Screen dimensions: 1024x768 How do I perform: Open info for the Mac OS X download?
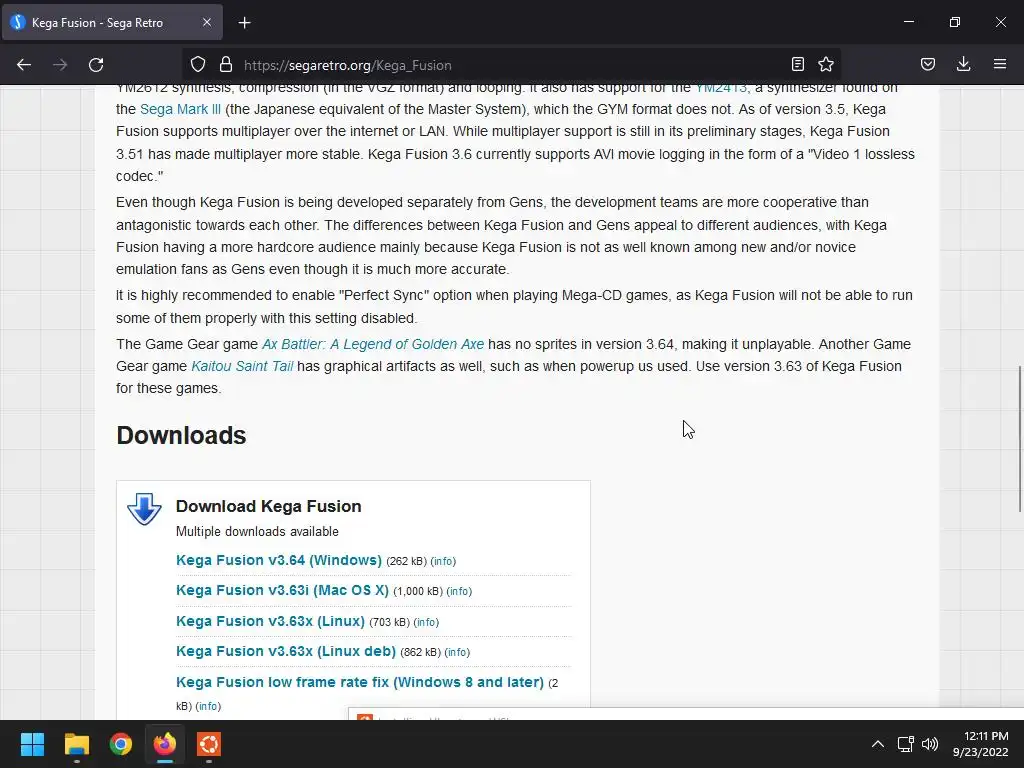(459, 592)
